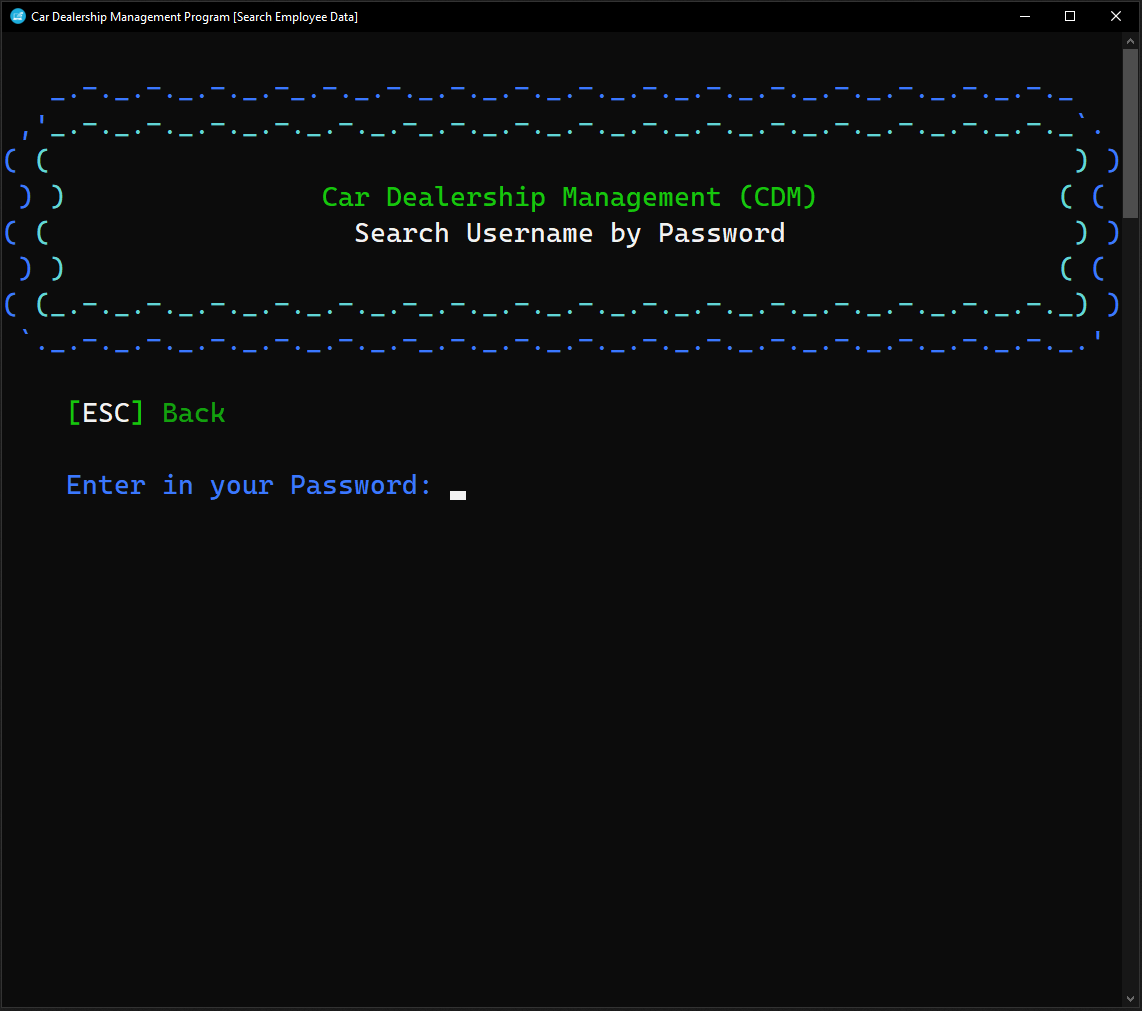The image size is (1142, 1011).
Task: Click the vertical scrollbar thumb
Action: [1130, 133]
